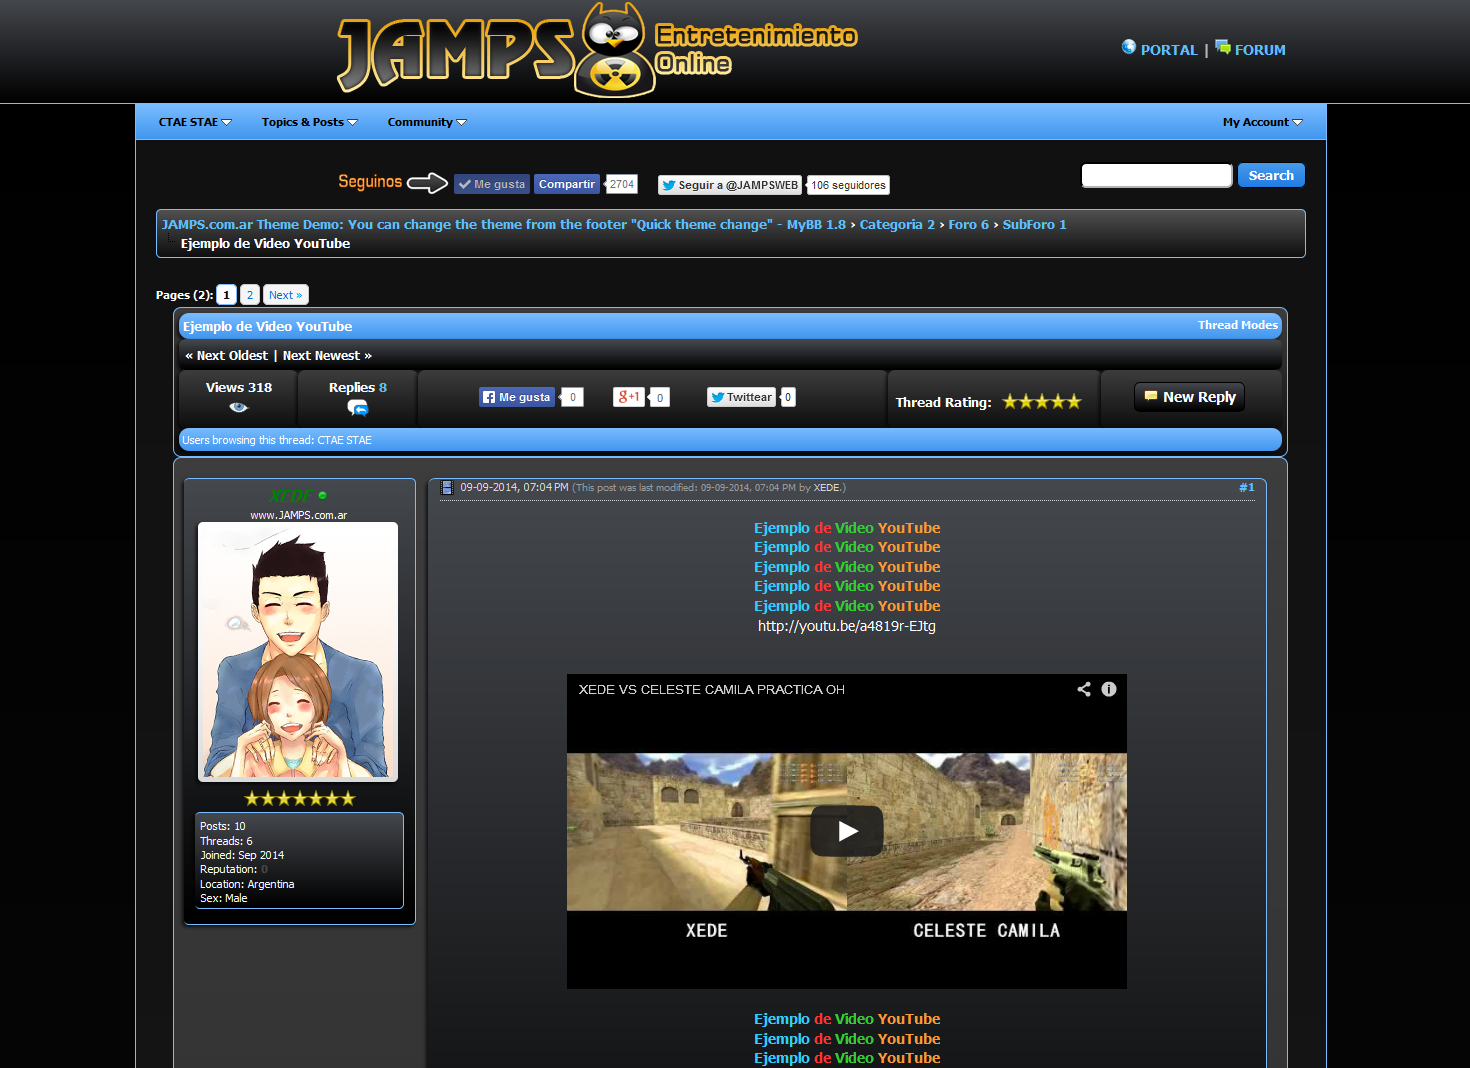This screenshot has height=1068, width=1470.
Task: Click the Google +1 button
Action: pos(629,397)
